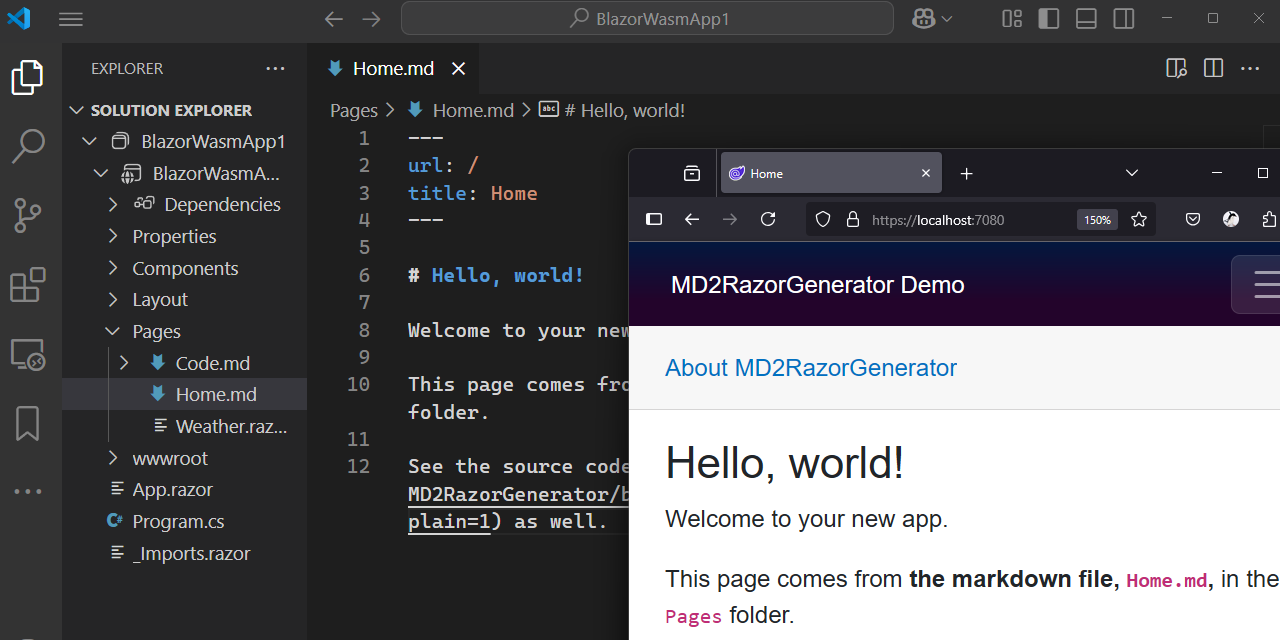Collapse the BlazorWasmApp1 solution node

click(x=90, y=141)
